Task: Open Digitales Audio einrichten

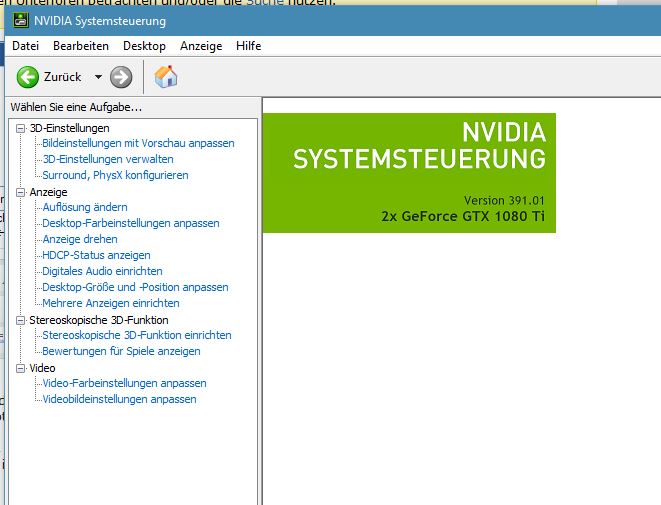Action: [x=102, y=271]
